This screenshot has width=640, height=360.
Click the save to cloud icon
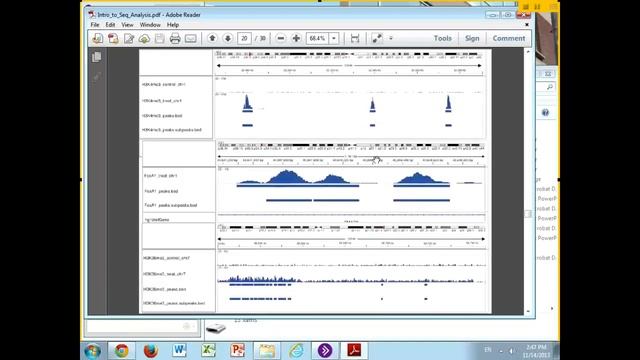point(144,38)
